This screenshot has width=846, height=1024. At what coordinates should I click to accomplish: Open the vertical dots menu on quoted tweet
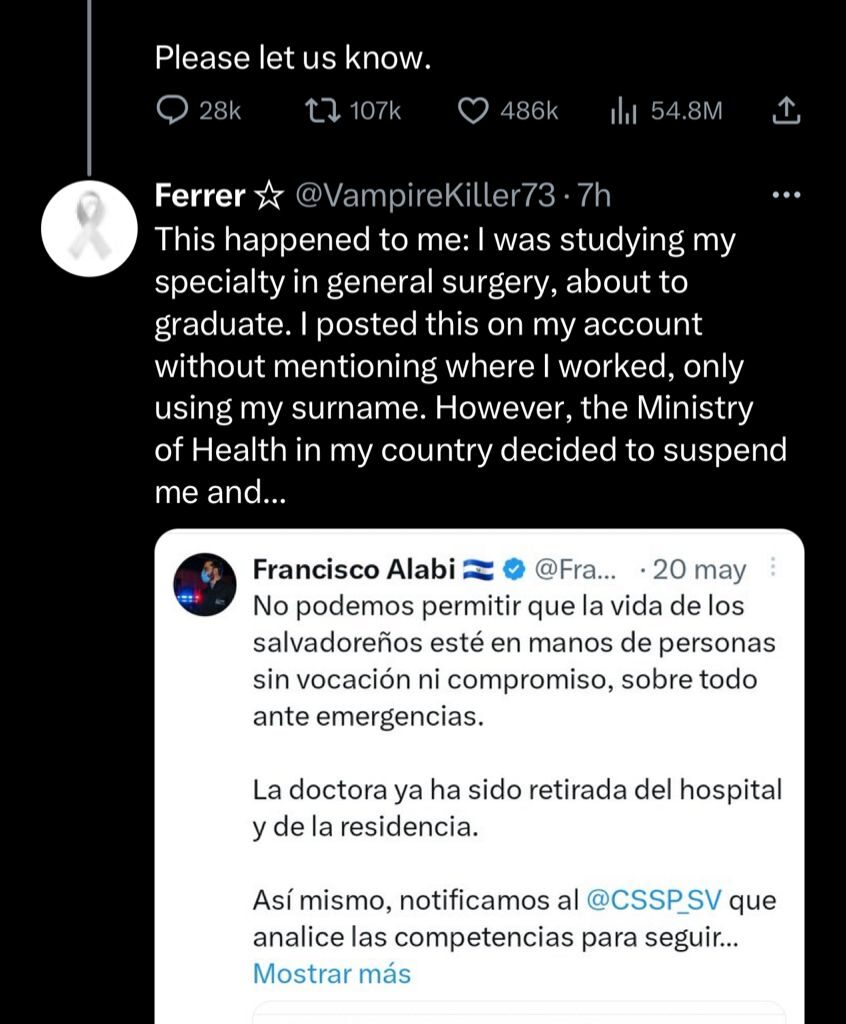(x=772, y=569)
